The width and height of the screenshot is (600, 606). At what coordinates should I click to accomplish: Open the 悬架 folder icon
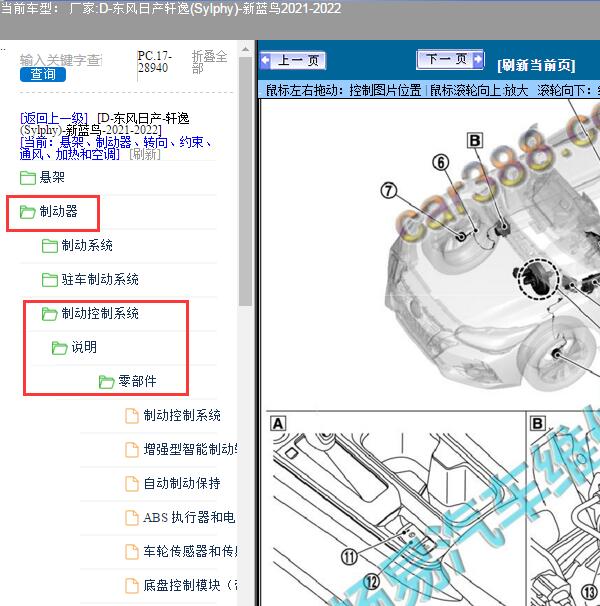(x=28, y=178)
